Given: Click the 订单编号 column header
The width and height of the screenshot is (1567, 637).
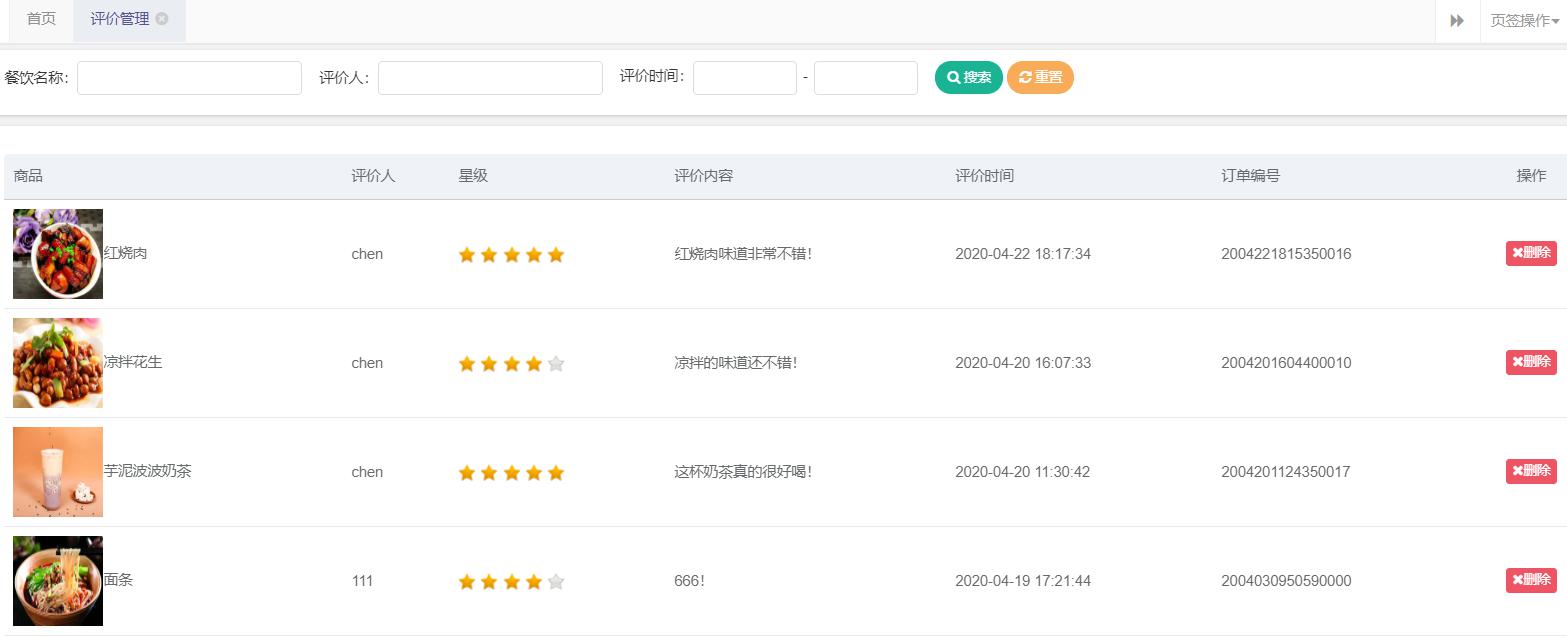Looking at the screenshot, I should [1251, 176].
